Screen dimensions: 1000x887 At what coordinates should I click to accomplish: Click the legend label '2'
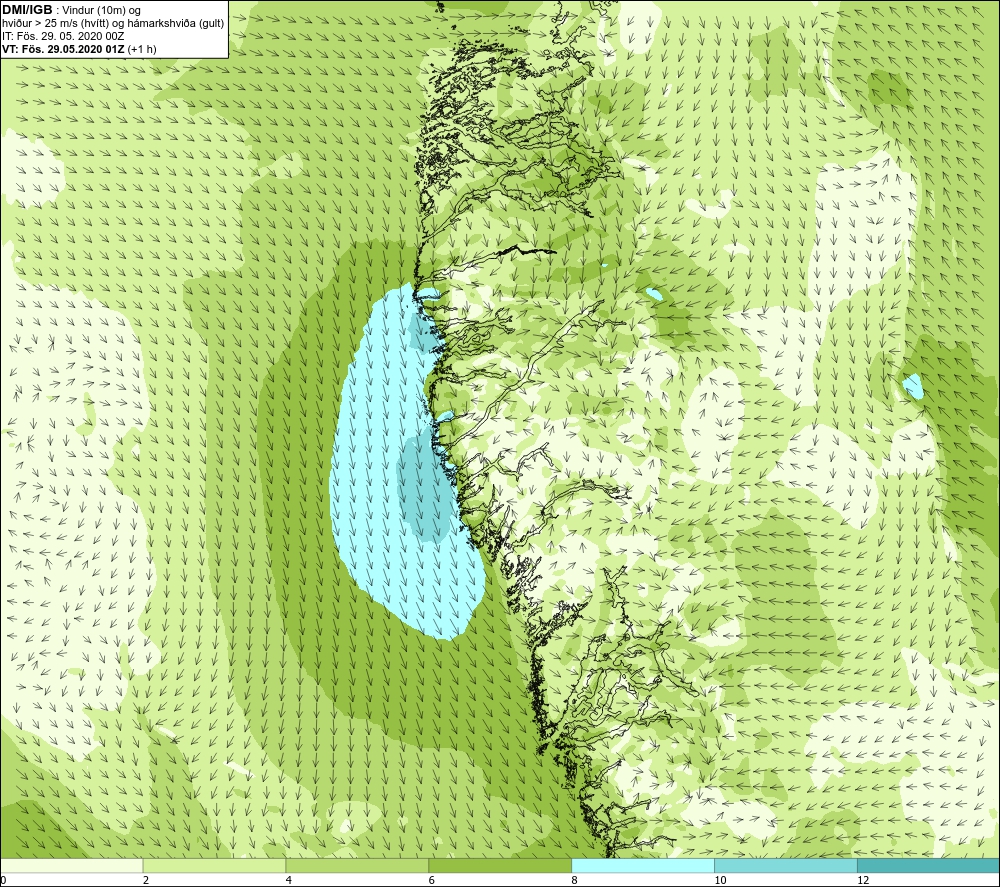tap(146, 881)
